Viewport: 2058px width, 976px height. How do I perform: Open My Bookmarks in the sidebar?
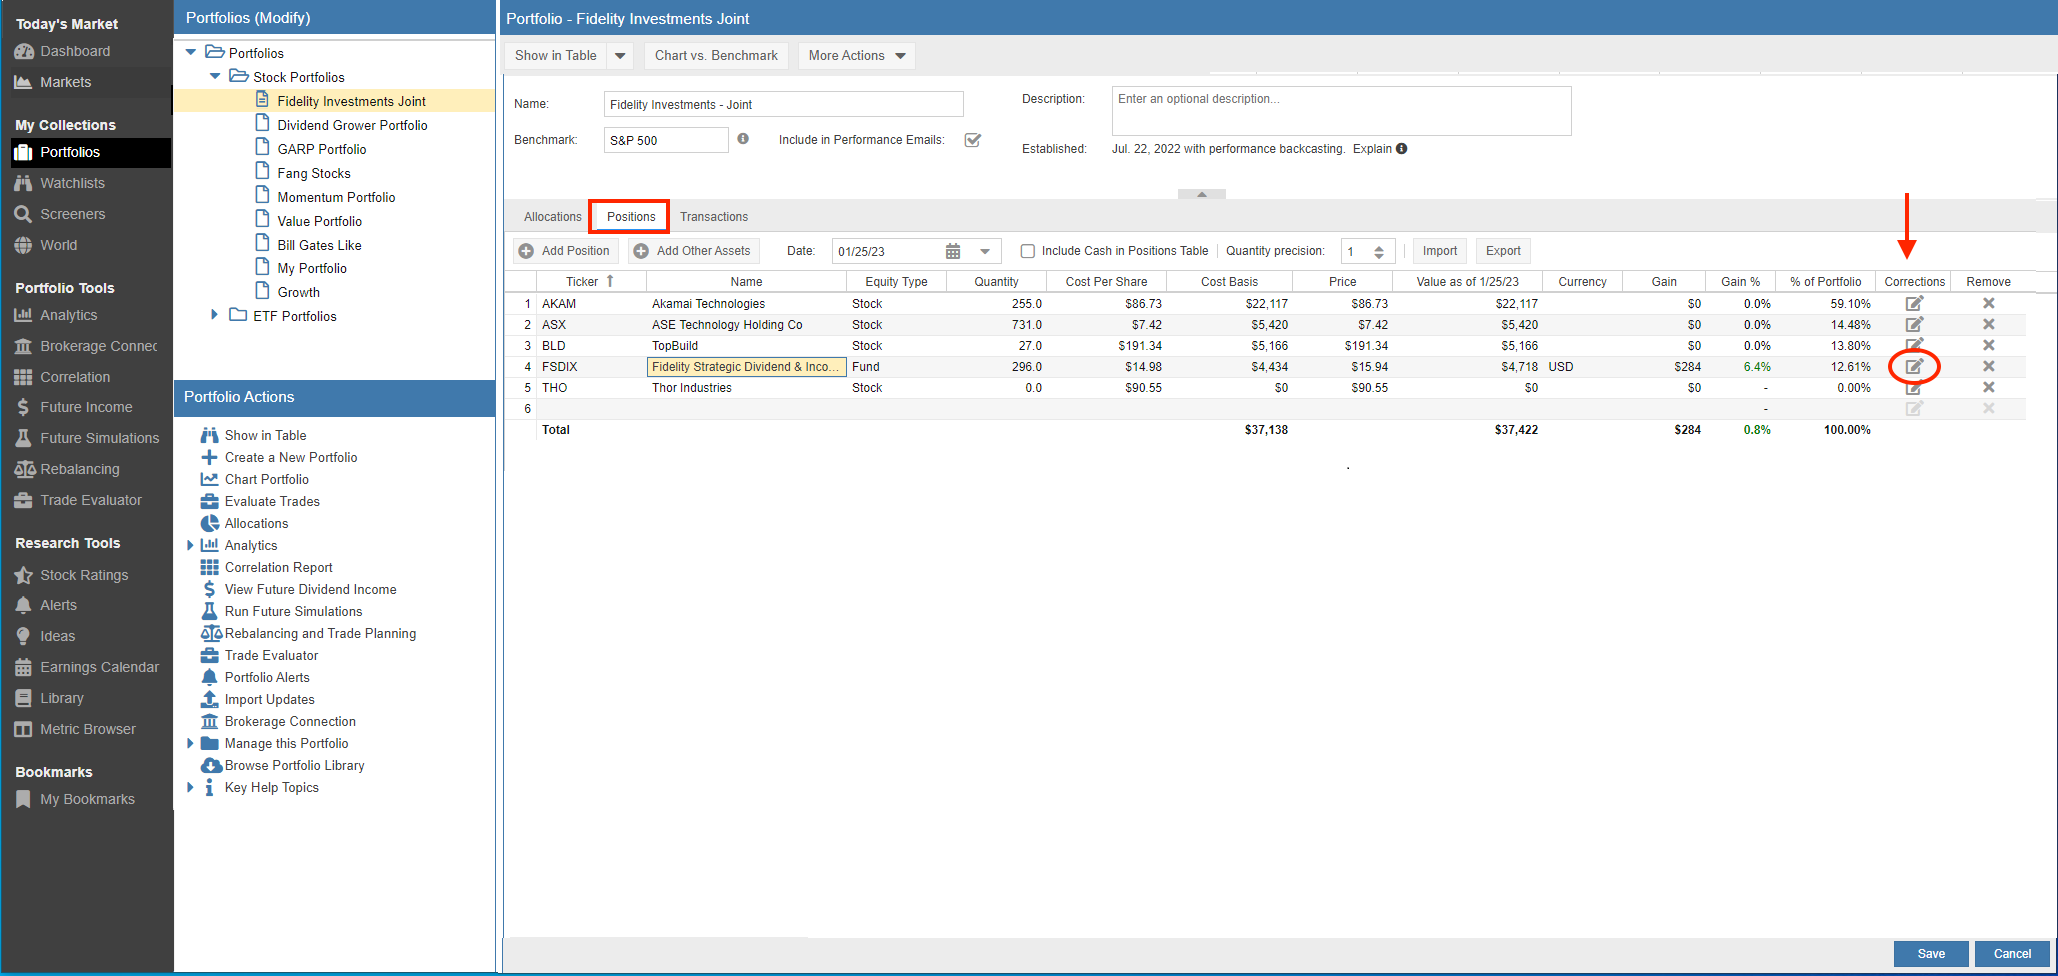(87, 799)
